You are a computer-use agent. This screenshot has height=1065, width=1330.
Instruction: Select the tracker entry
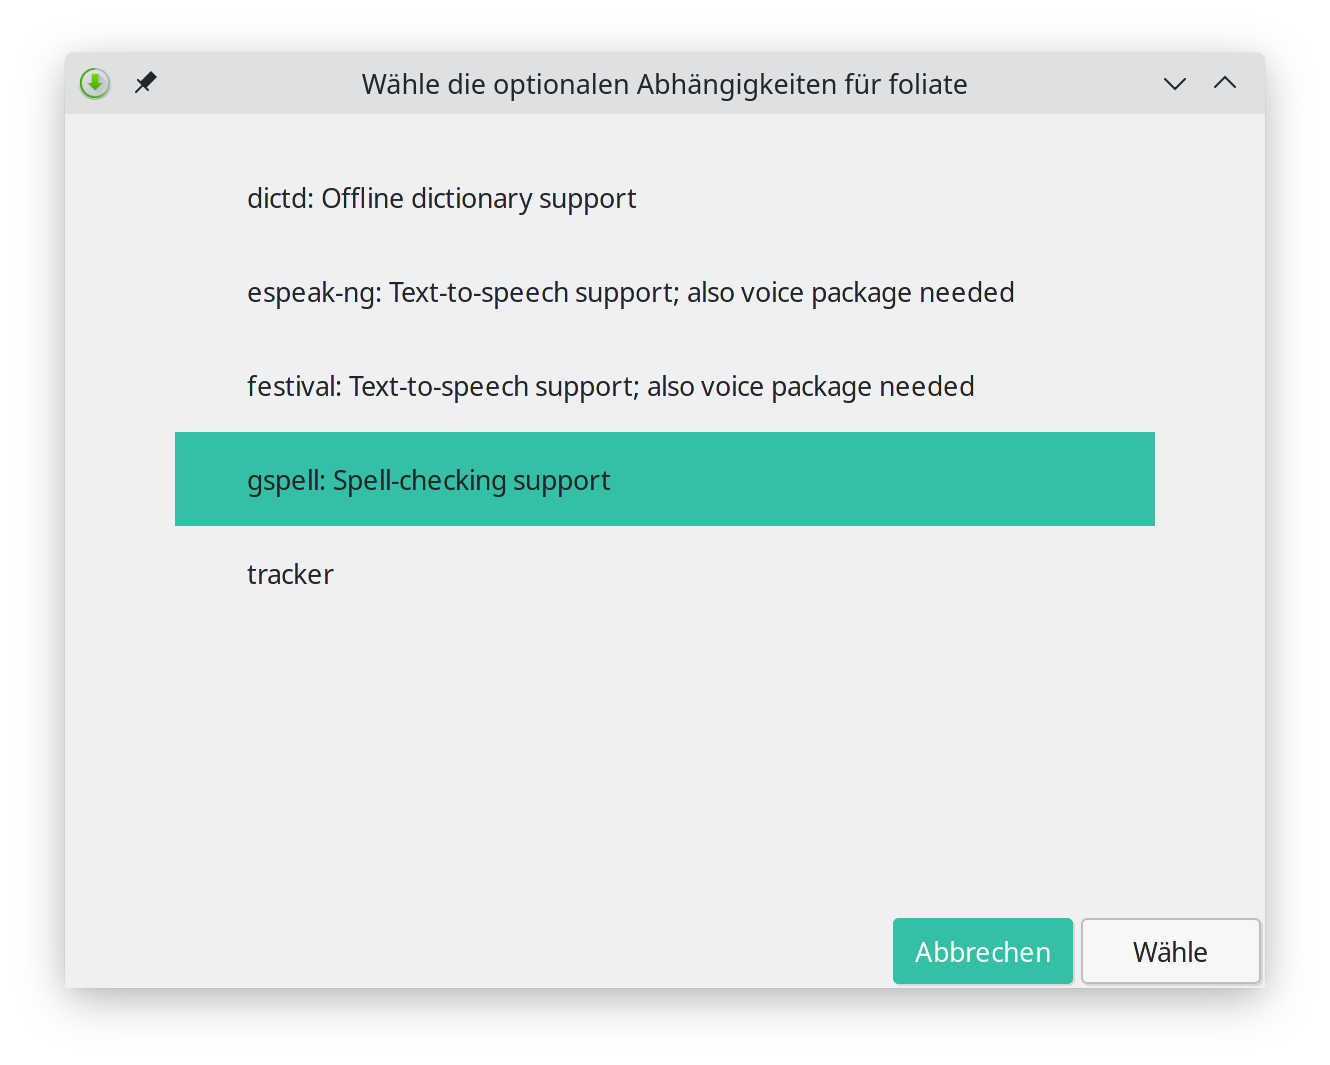665,574
